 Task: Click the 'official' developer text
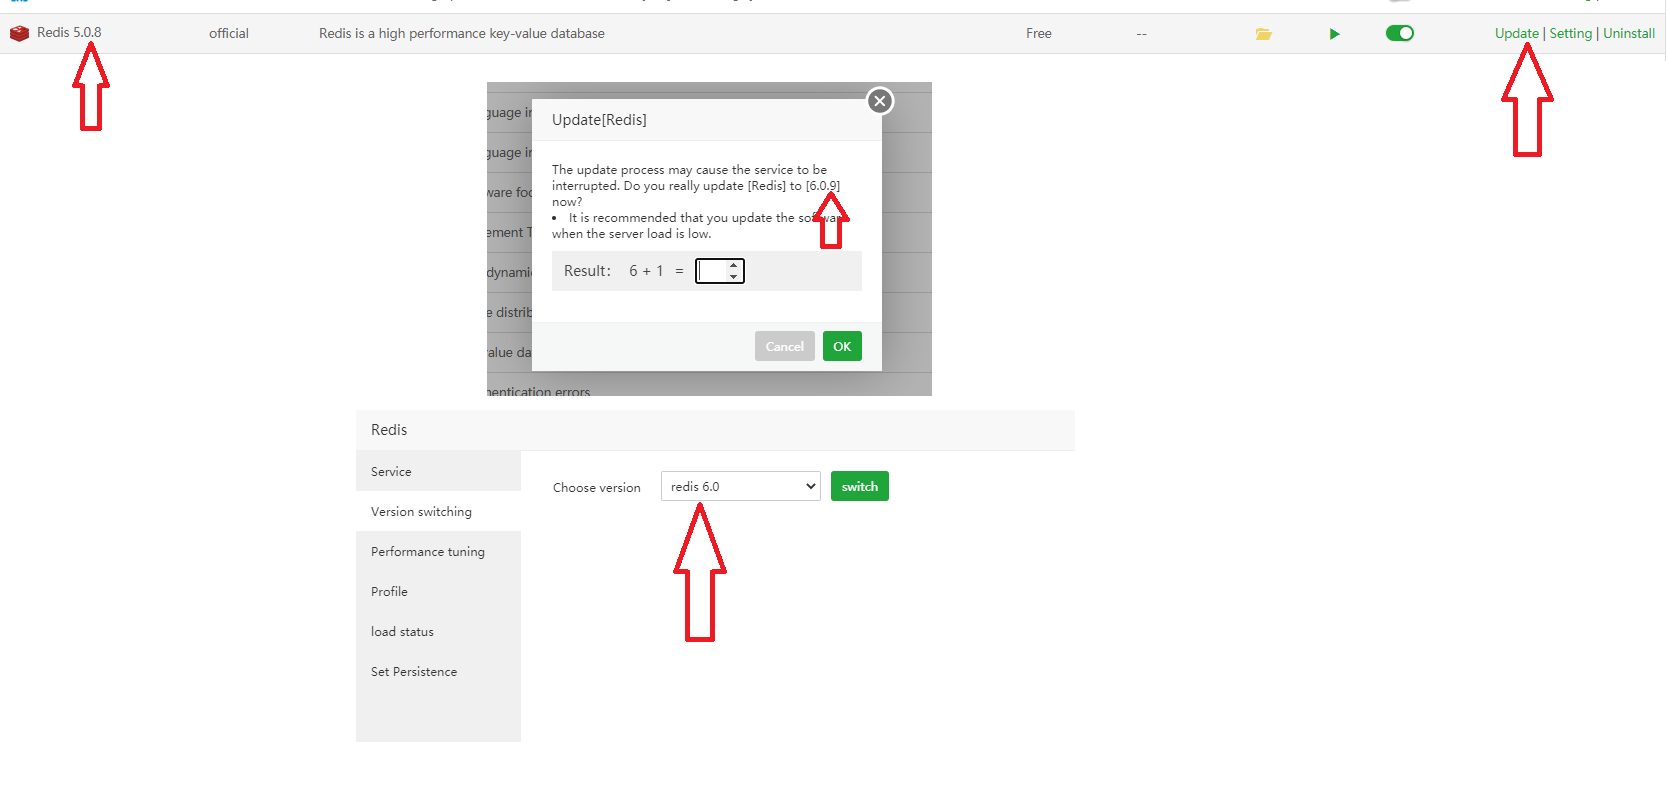coord(229,33)
